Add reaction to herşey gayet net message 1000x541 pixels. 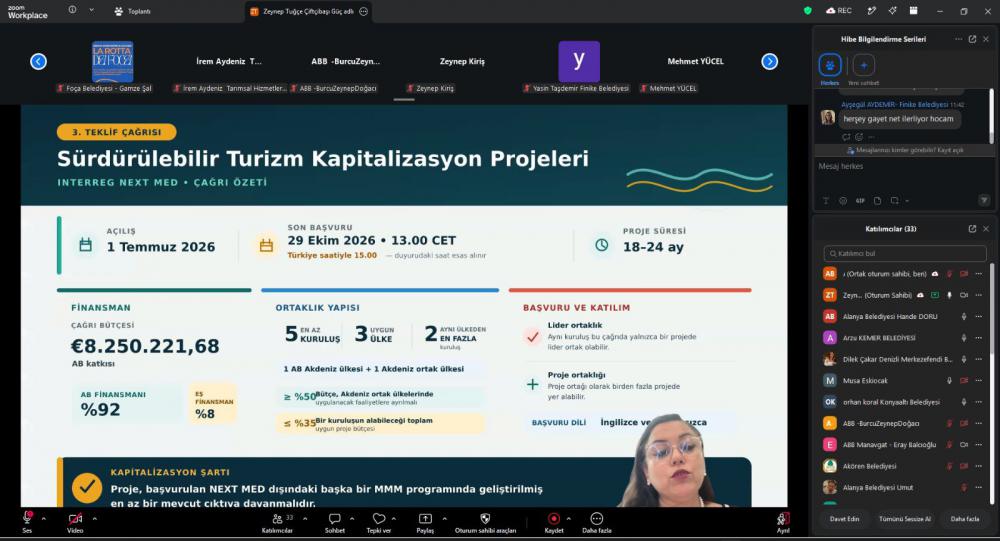859,137
